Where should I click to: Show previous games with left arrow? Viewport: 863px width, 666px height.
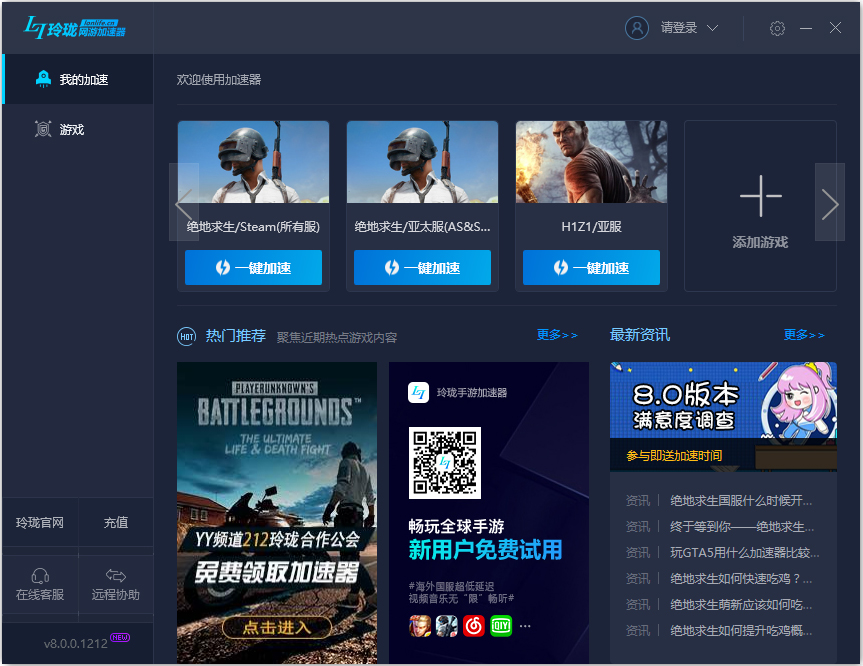click(x=183, y=202)
